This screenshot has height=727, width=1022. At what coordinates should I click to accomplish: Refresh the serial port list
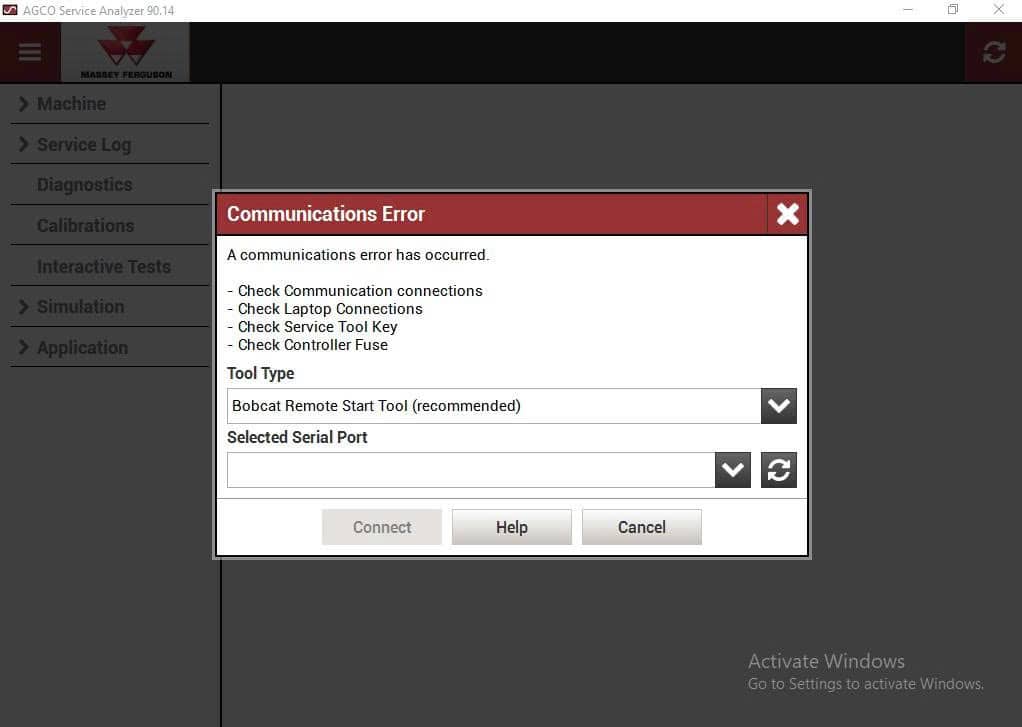(x=778, y=470)
